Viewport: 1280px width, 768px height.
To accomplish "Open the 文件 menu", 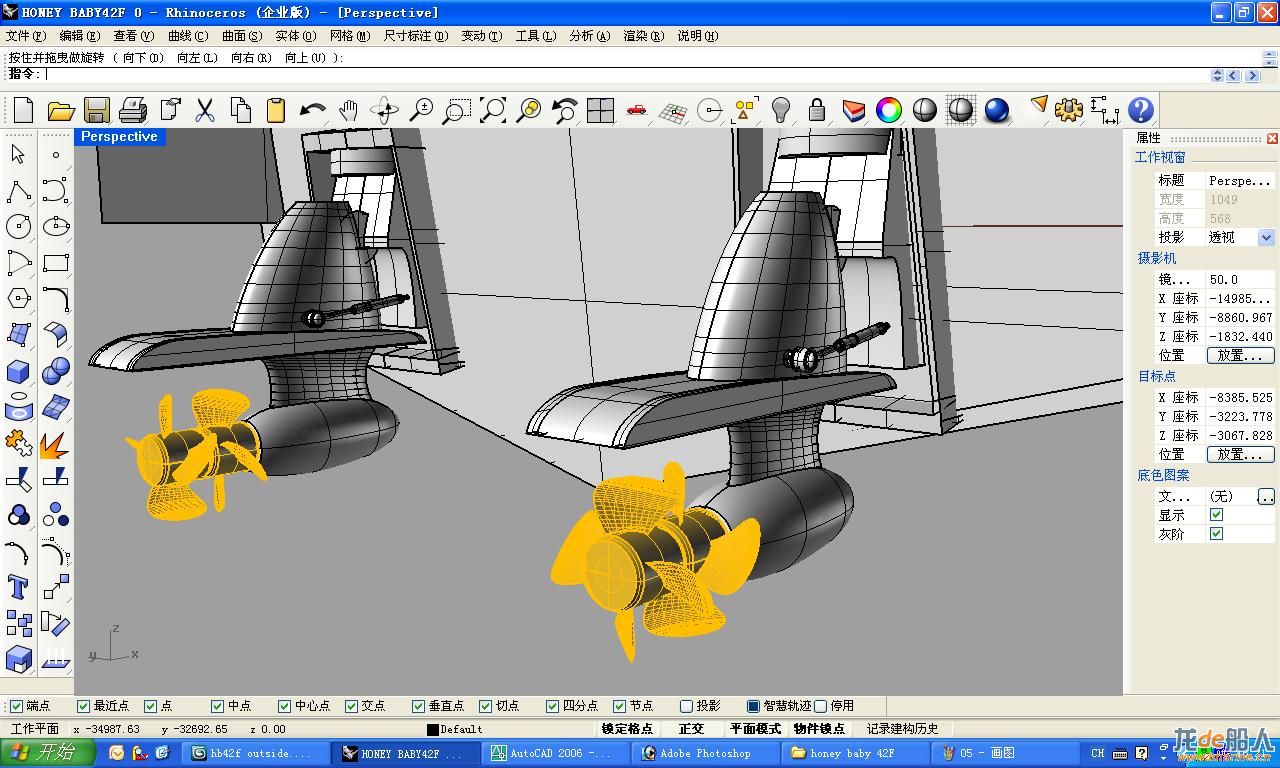I will point(25,36).
